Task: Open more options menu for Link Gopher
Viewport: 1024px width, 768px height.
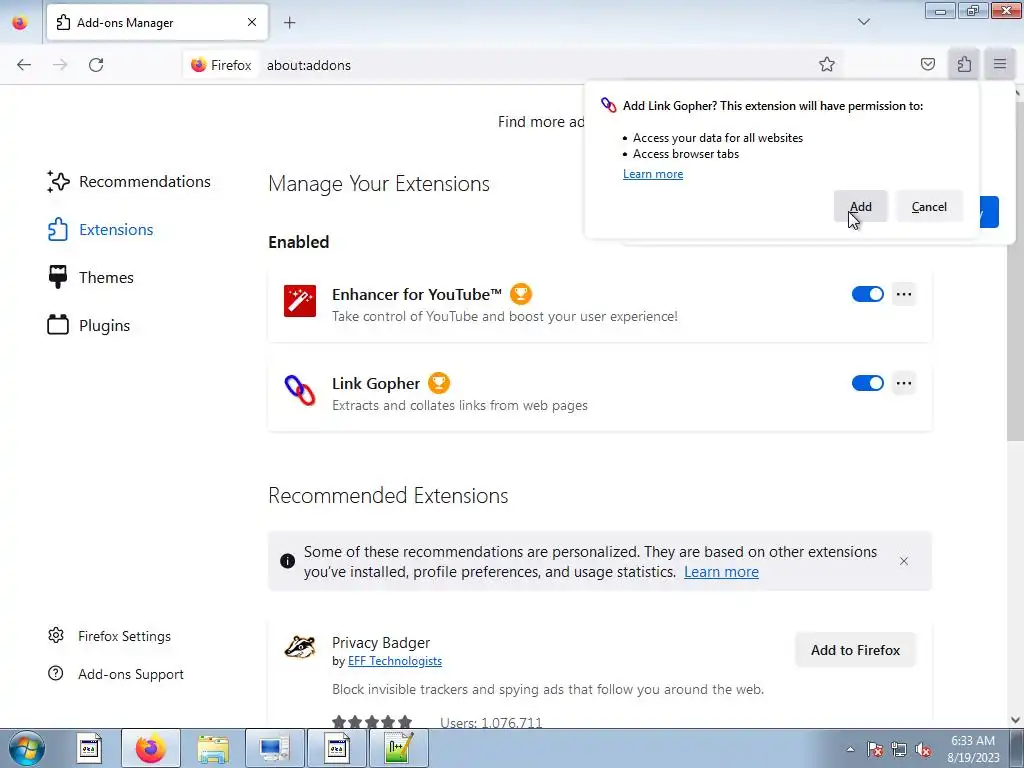Action: tap(904, 383)
